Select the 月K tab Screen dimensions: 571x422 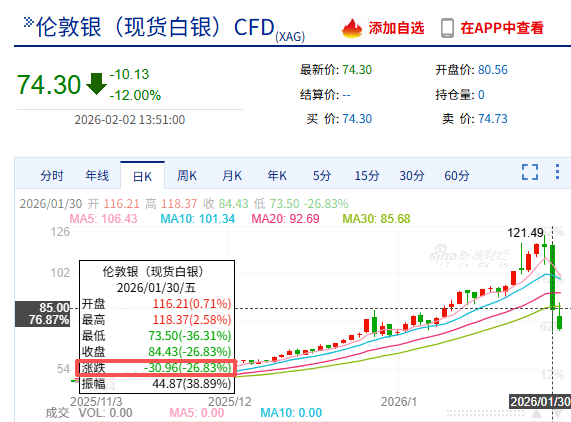(232, 176)
